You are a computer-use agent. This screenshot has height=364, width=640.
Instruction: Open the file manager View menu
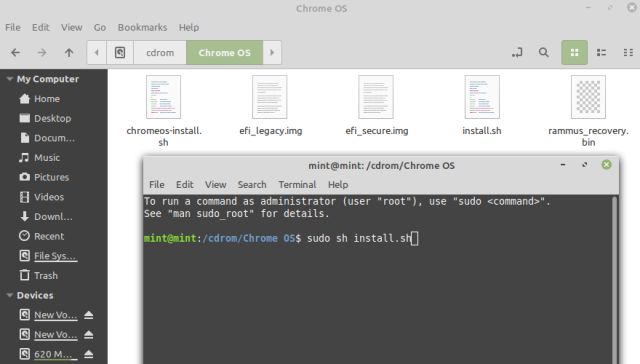pyautogui.click(x=71, y=27)
